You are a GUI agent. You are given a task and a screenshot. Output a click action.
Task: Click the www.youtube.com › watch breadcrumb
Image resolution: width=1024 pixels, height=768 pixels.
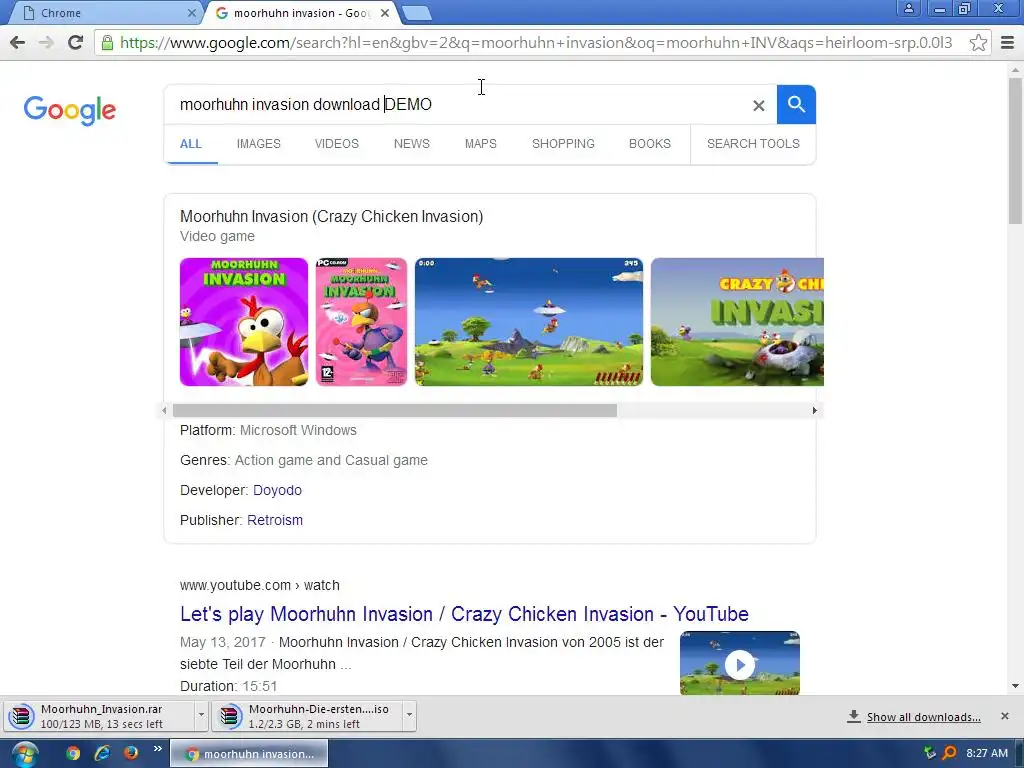click(259, 585)
